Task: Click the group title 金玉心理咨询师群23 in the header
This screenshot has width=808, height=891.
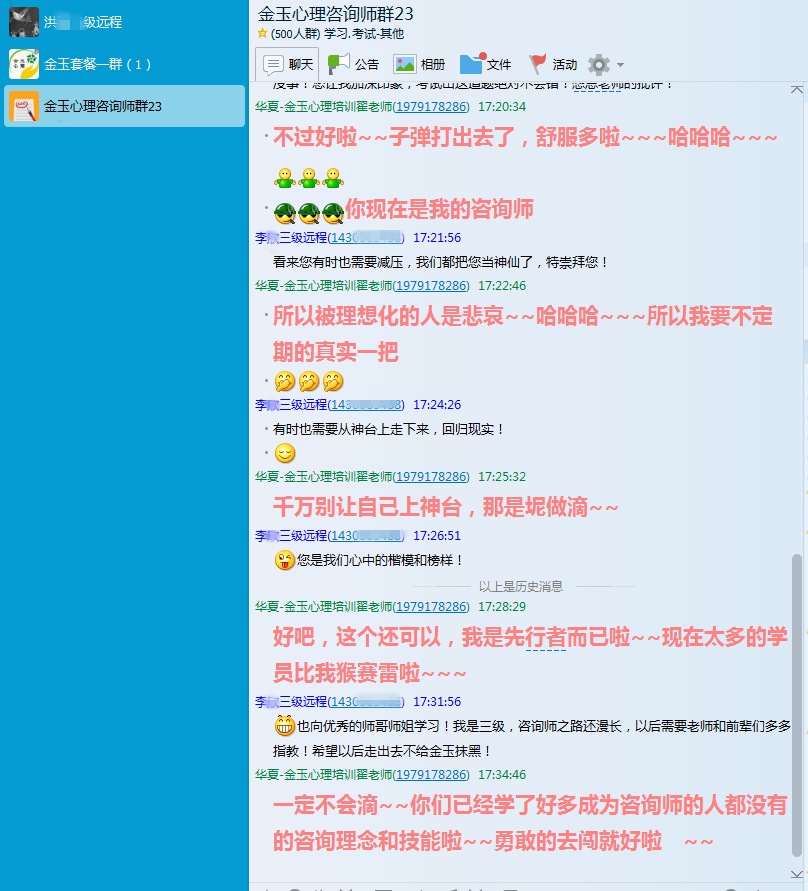Action: pyautogui.click(x=335, y=13)
